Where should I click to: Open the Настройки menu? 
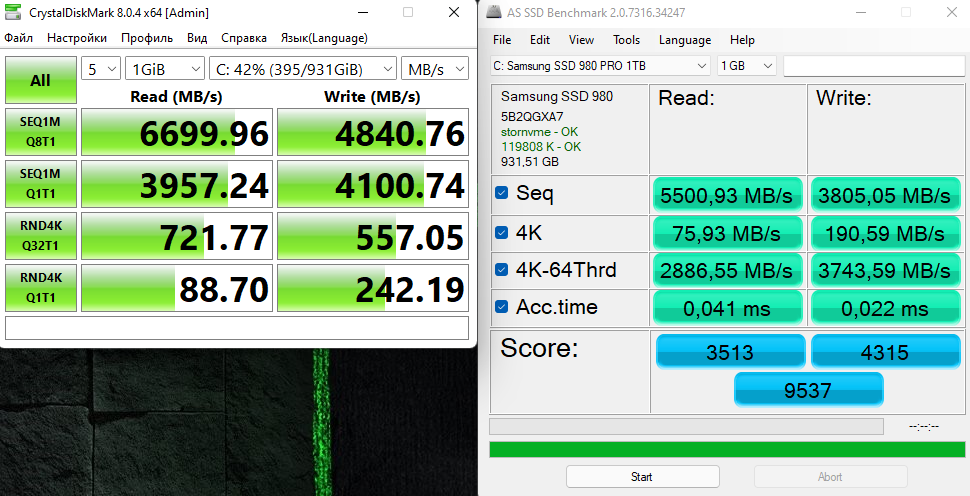pyautogui.click(x=77, y=38)
